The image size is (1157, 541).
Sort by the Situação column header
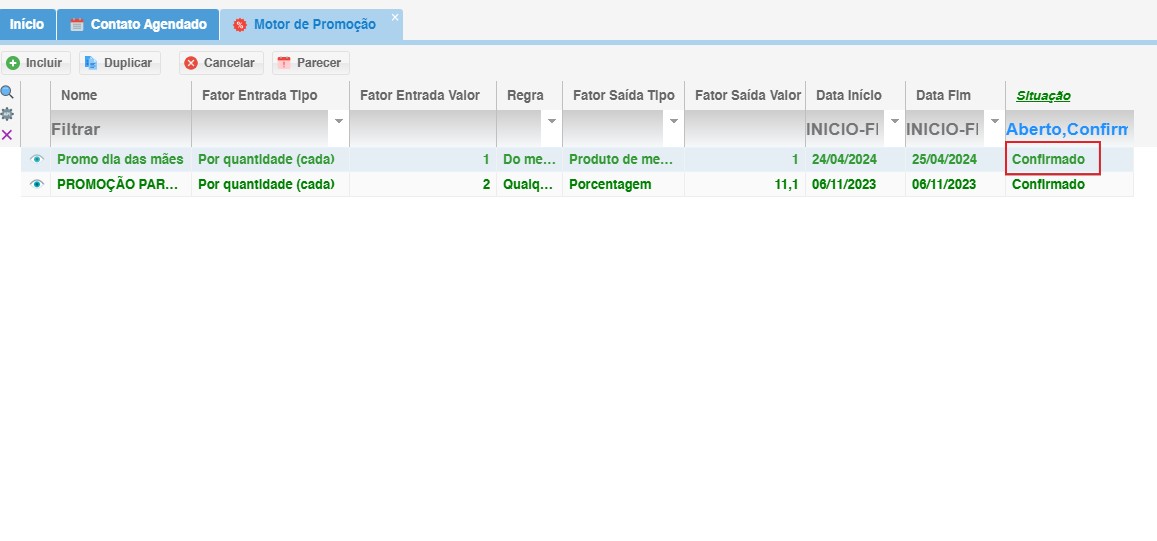(1043, 96)
